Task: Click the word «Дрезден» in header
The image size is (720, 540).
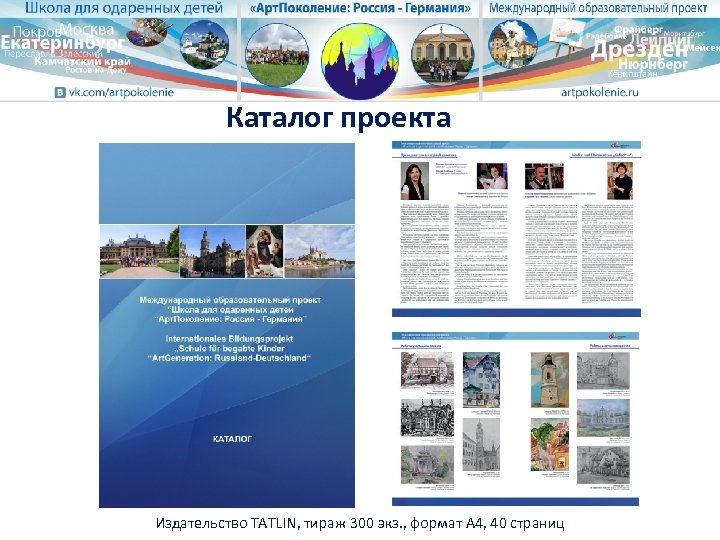Action: point(639,49)
